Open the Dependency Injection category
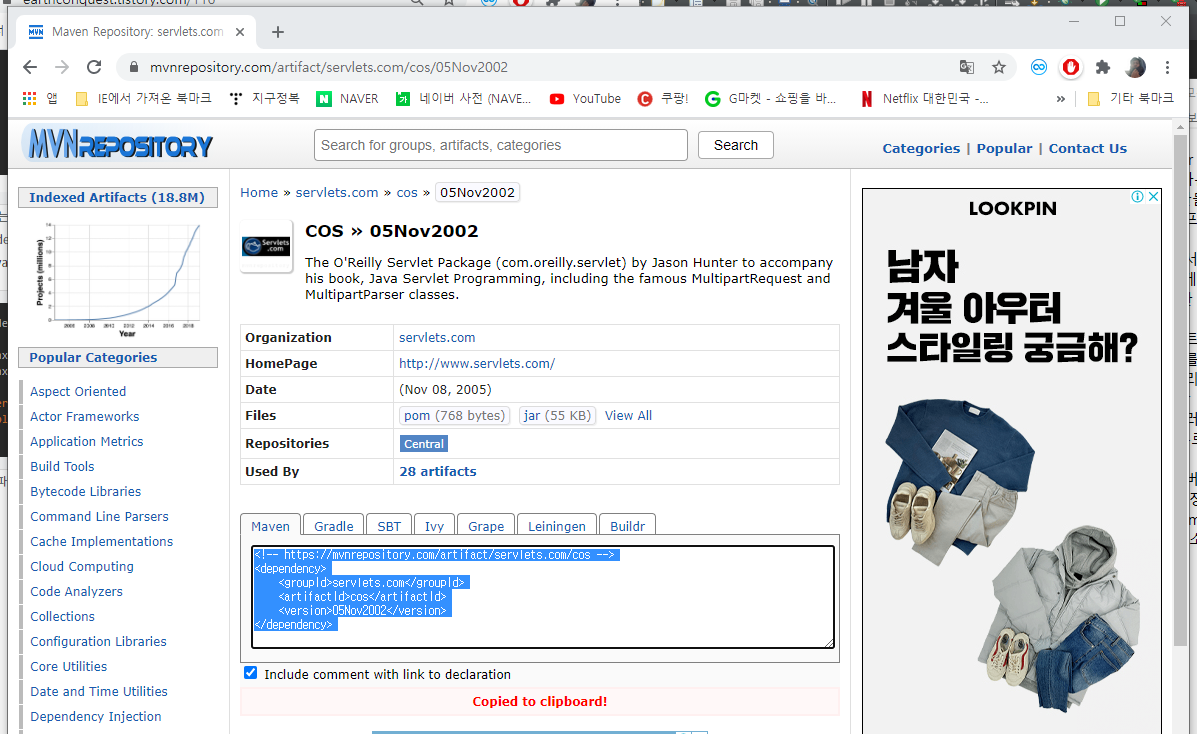The height and width of the screenshot is (734, 1197). click(95, 716)
